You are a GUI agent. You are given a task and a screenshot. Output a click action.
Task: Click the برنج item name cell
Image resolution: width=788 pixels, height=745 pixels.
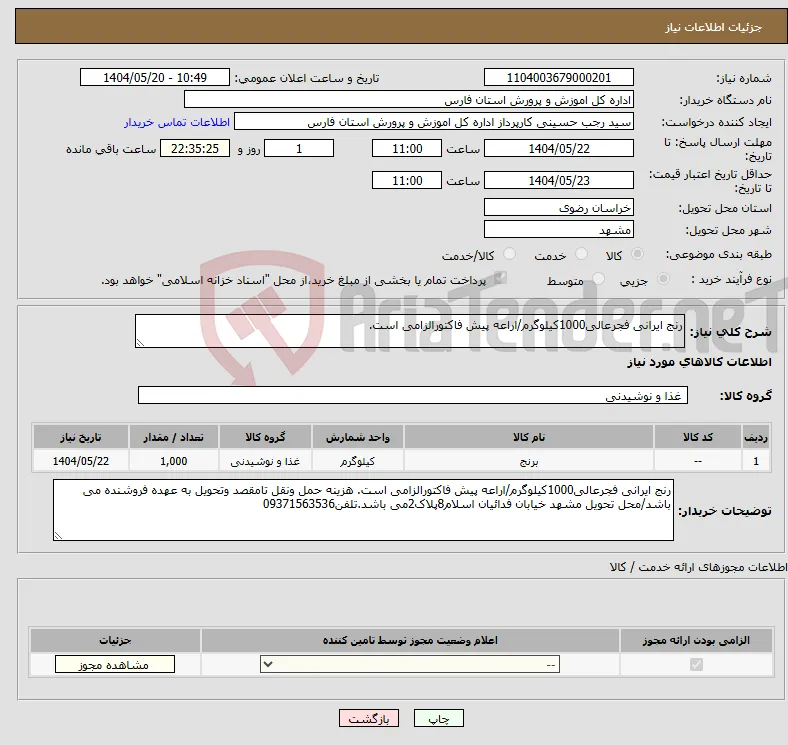tap(529, 461)
